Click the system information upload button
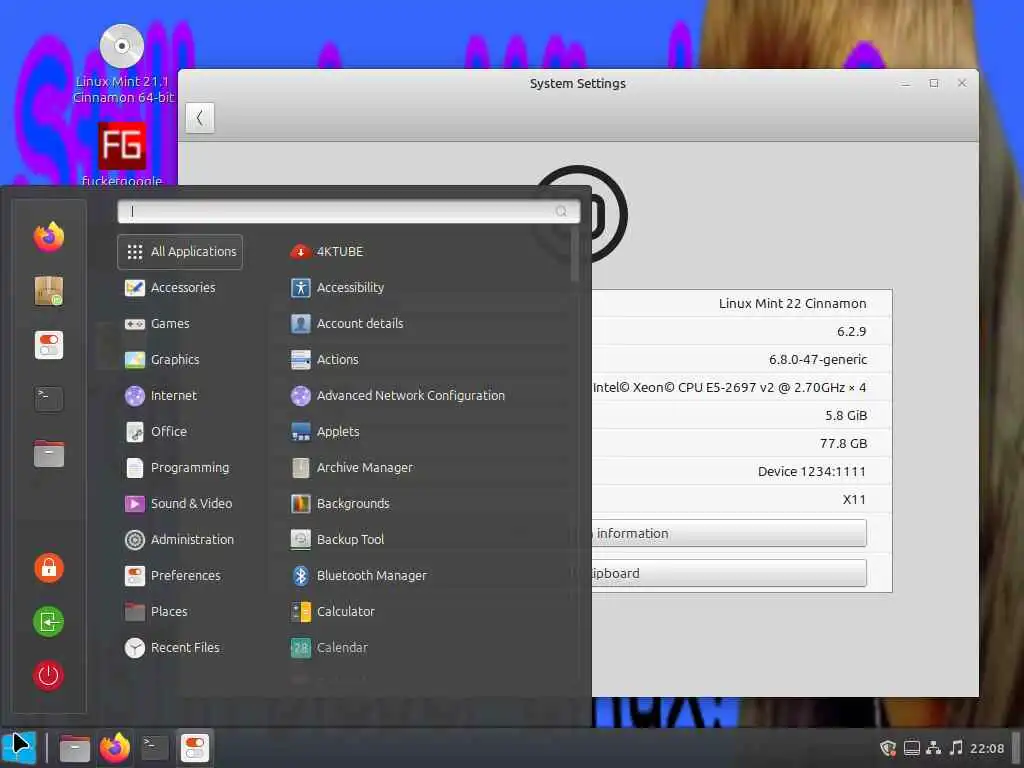The height and width of the screenshot is (768, 1024). (x=729, y=534)
